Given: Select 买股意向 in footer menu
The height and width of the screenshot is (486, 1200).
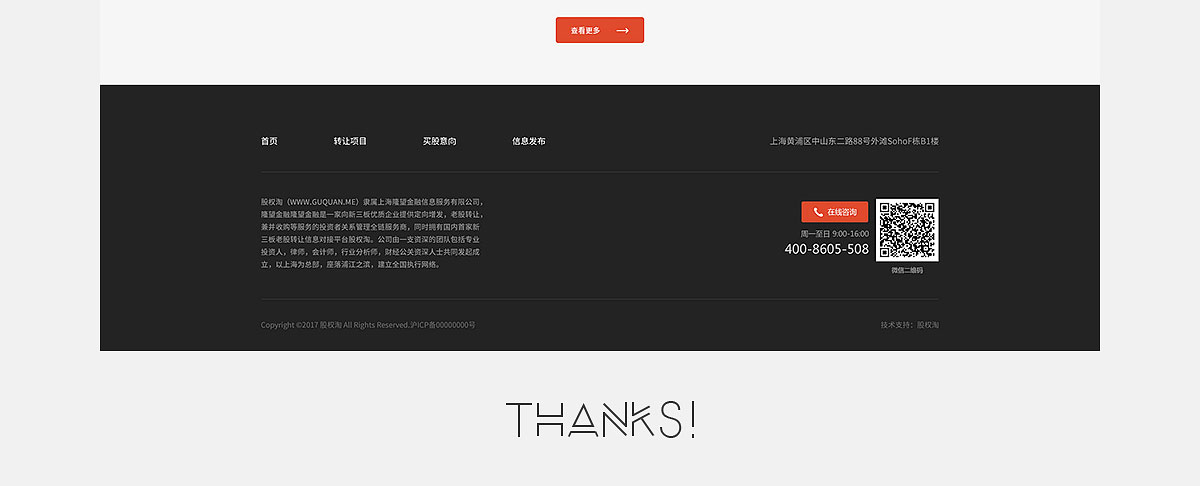Looking at the screenshot, I should 439,141.
